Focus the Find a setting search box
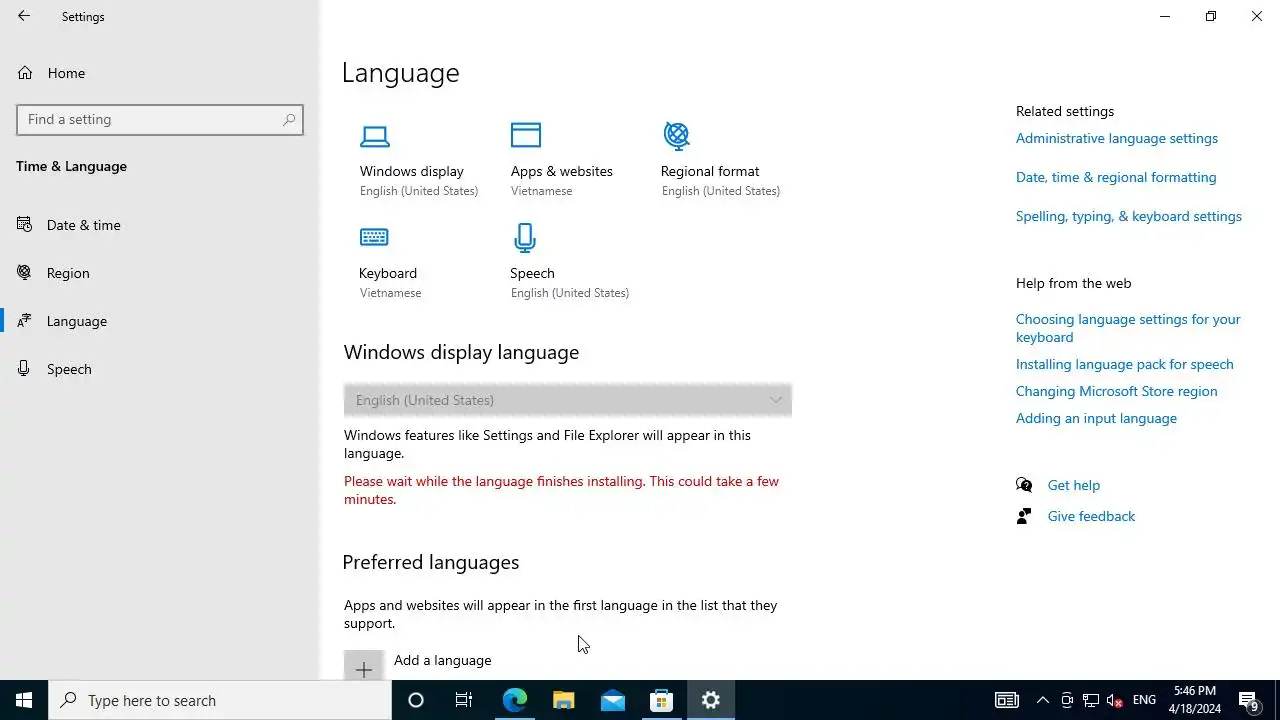 160,119
